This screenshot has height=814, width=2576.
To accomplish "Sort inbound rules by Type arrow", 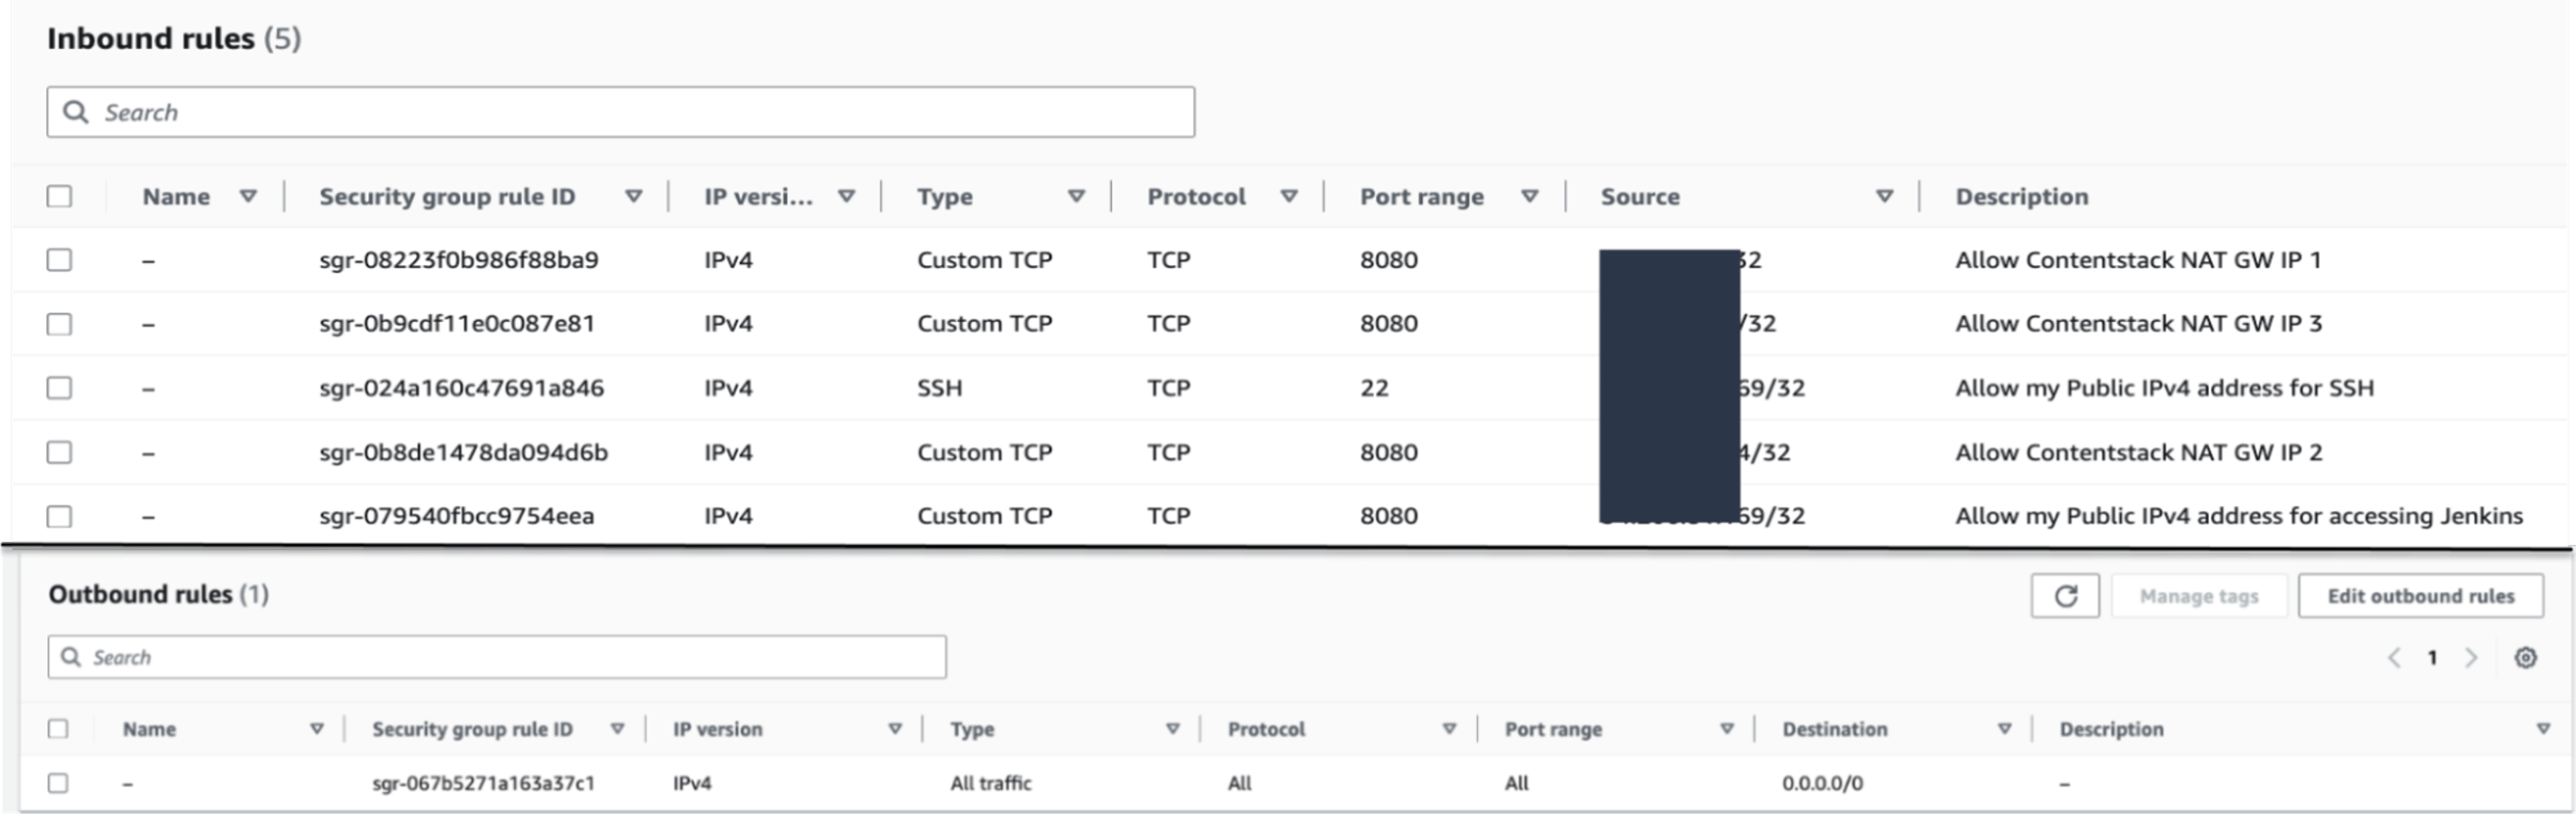I will click(x=1076, y=196).
